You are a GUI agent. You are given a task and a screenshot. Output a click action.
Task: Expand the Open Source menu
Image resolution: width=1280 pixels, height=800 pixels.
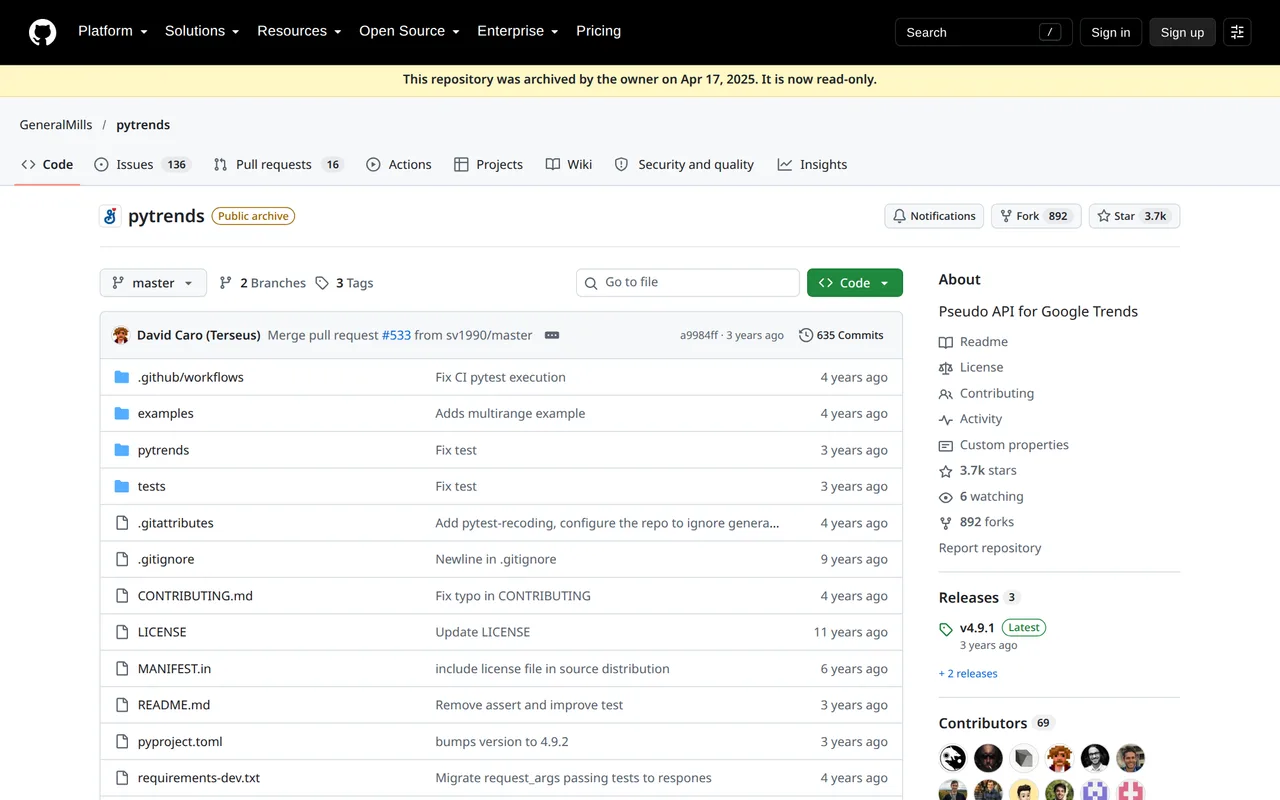[409, 31]
